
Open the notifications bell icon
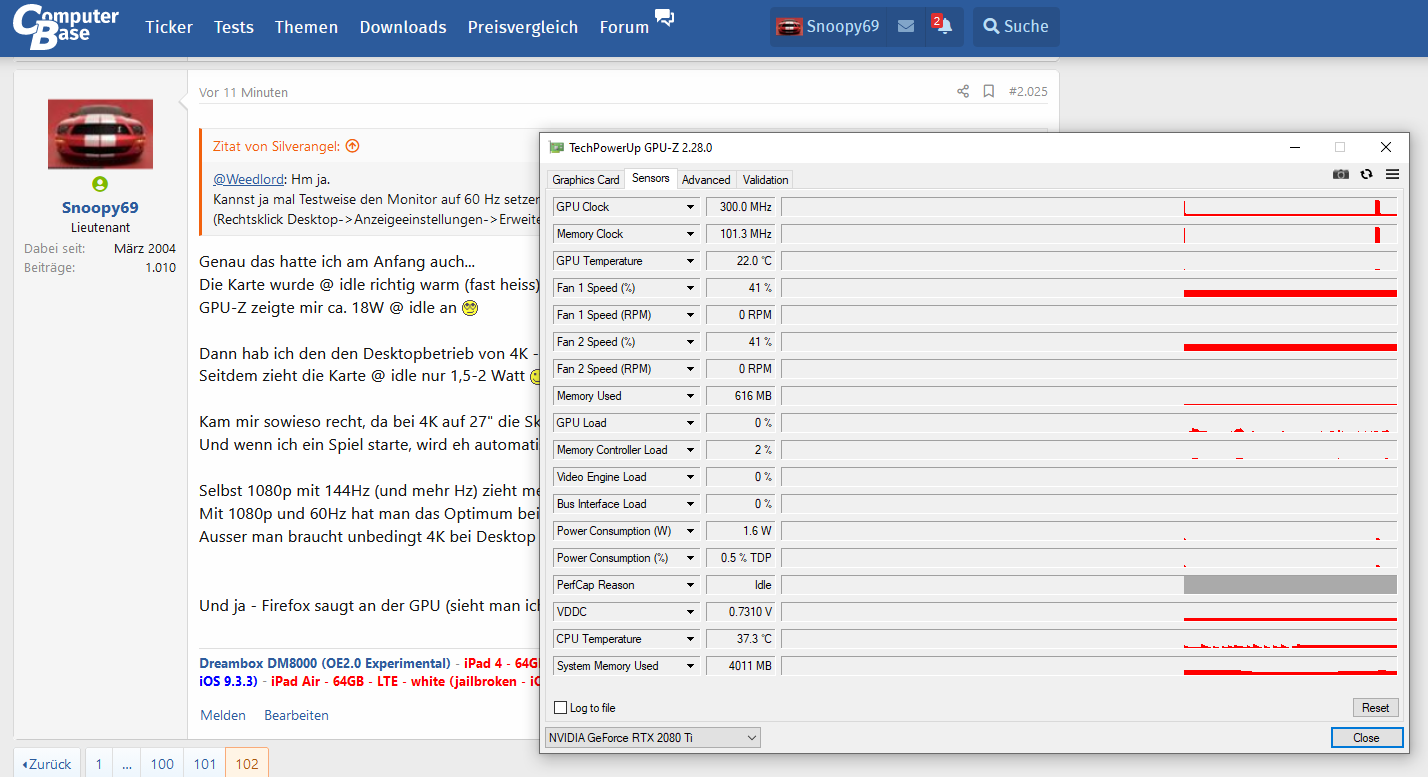[x=943, y=26]
